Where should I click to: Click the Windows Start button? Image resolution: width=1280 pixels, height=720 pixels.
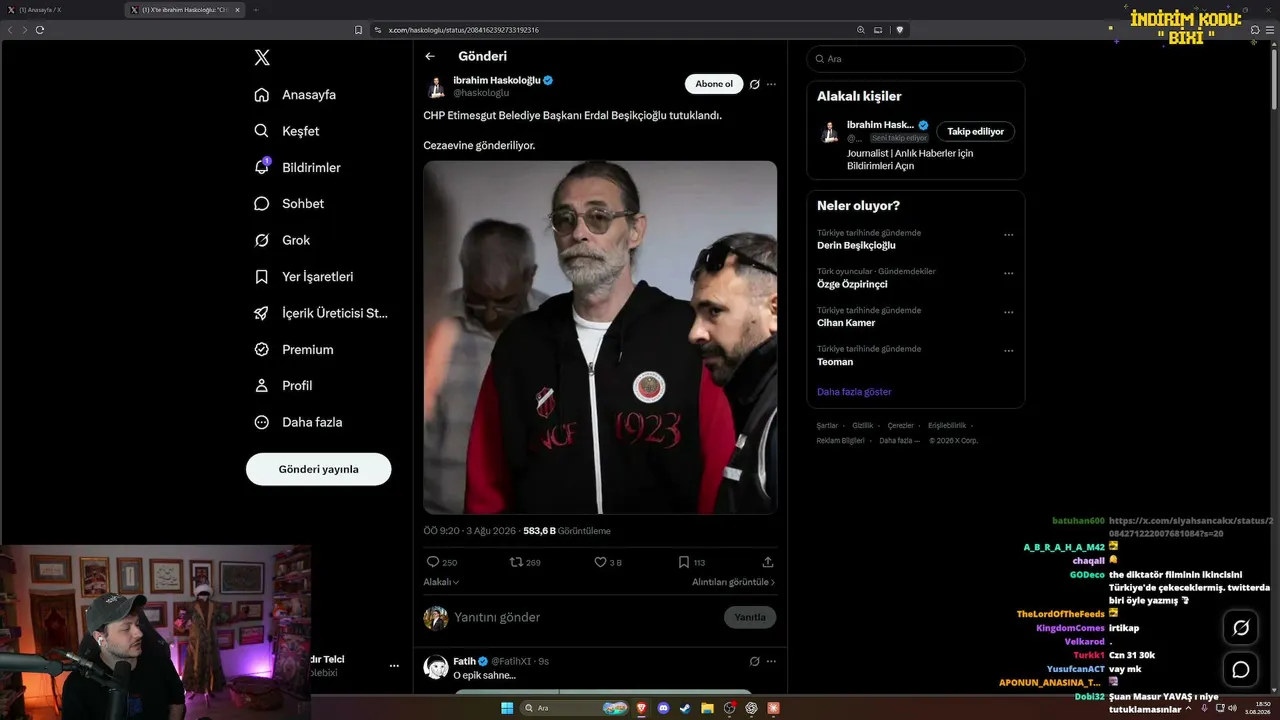[x=507, y=708]
